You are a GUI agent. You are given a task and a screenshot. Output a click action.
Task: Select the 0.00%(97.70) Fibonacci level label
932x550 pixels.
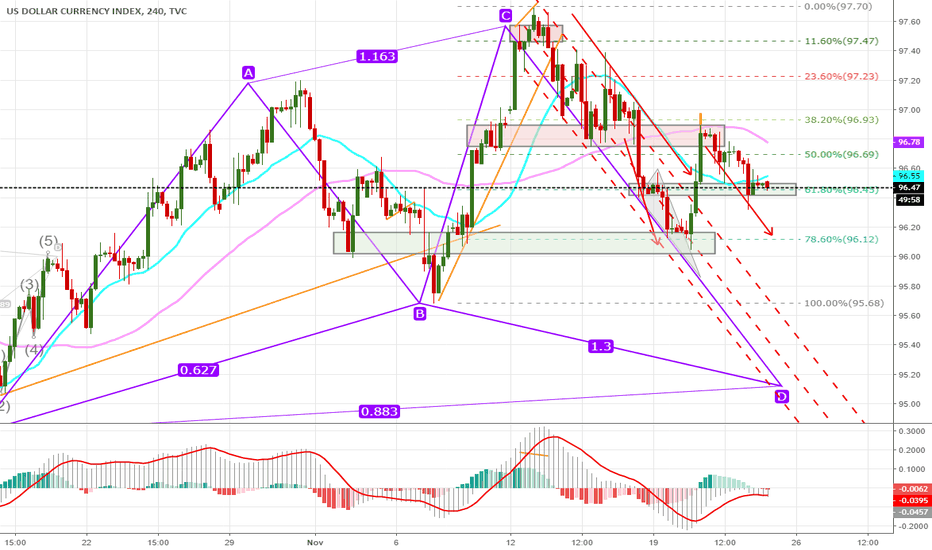838,7
